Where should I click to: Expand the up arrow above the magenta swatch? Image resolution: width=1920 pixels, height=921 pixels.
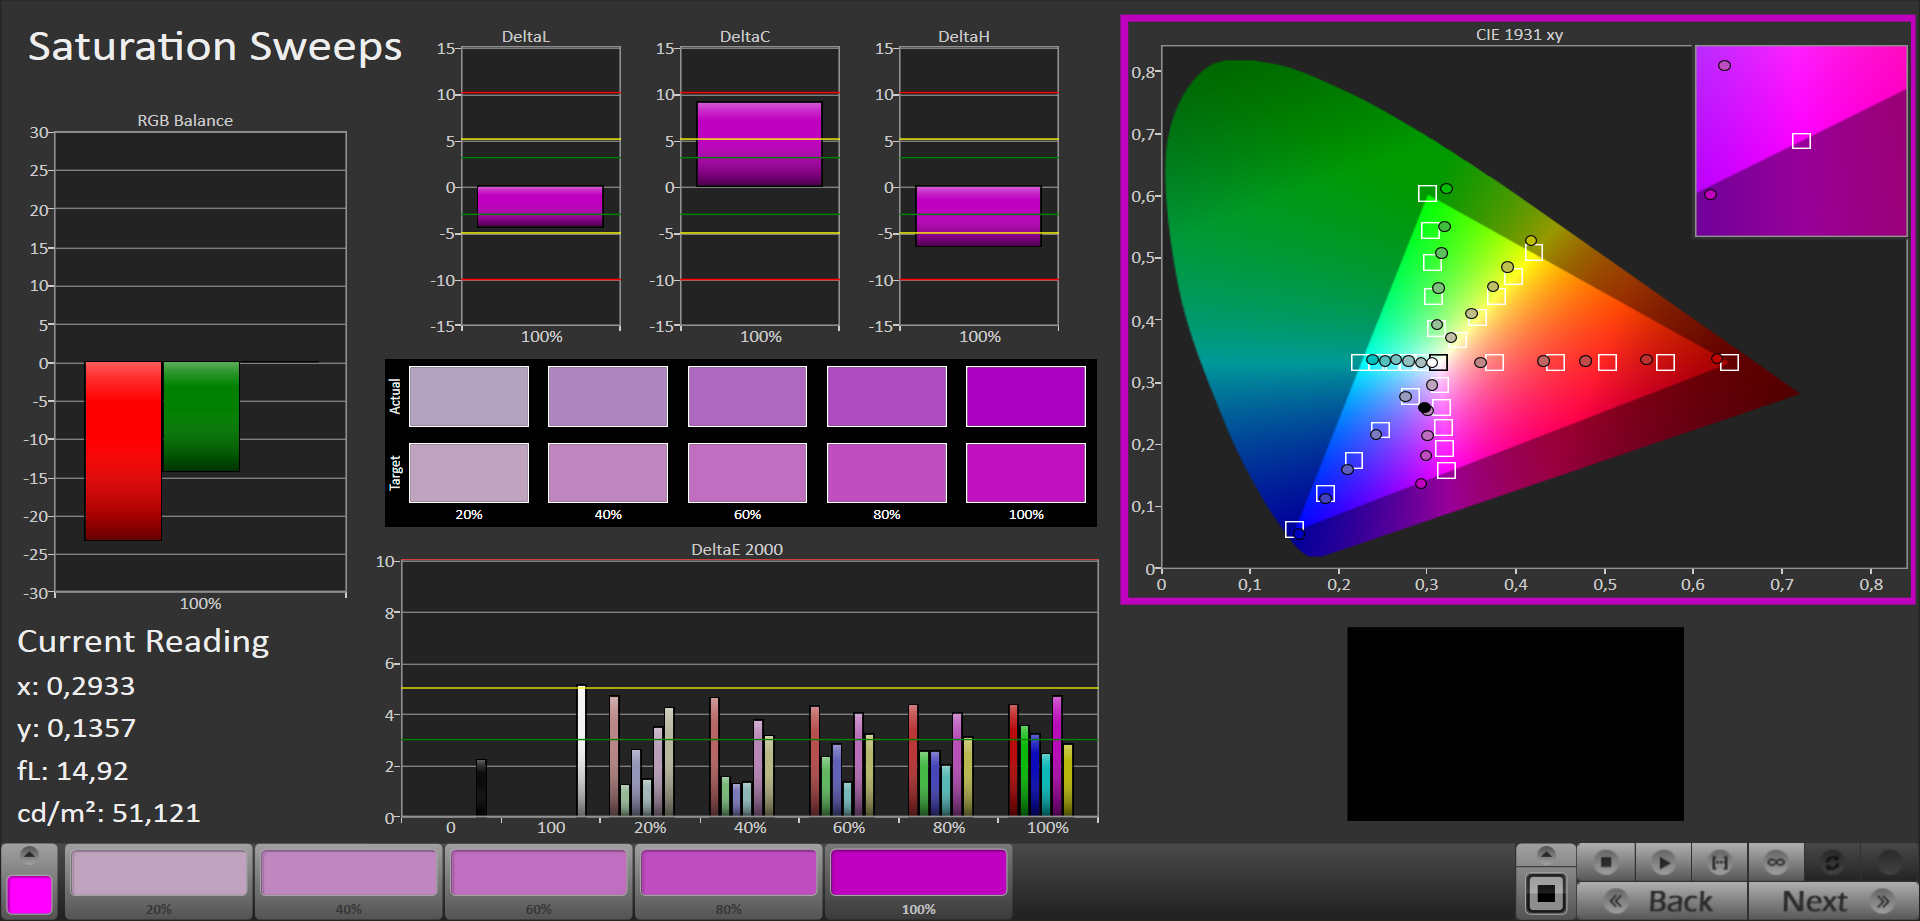click(29, 854)
